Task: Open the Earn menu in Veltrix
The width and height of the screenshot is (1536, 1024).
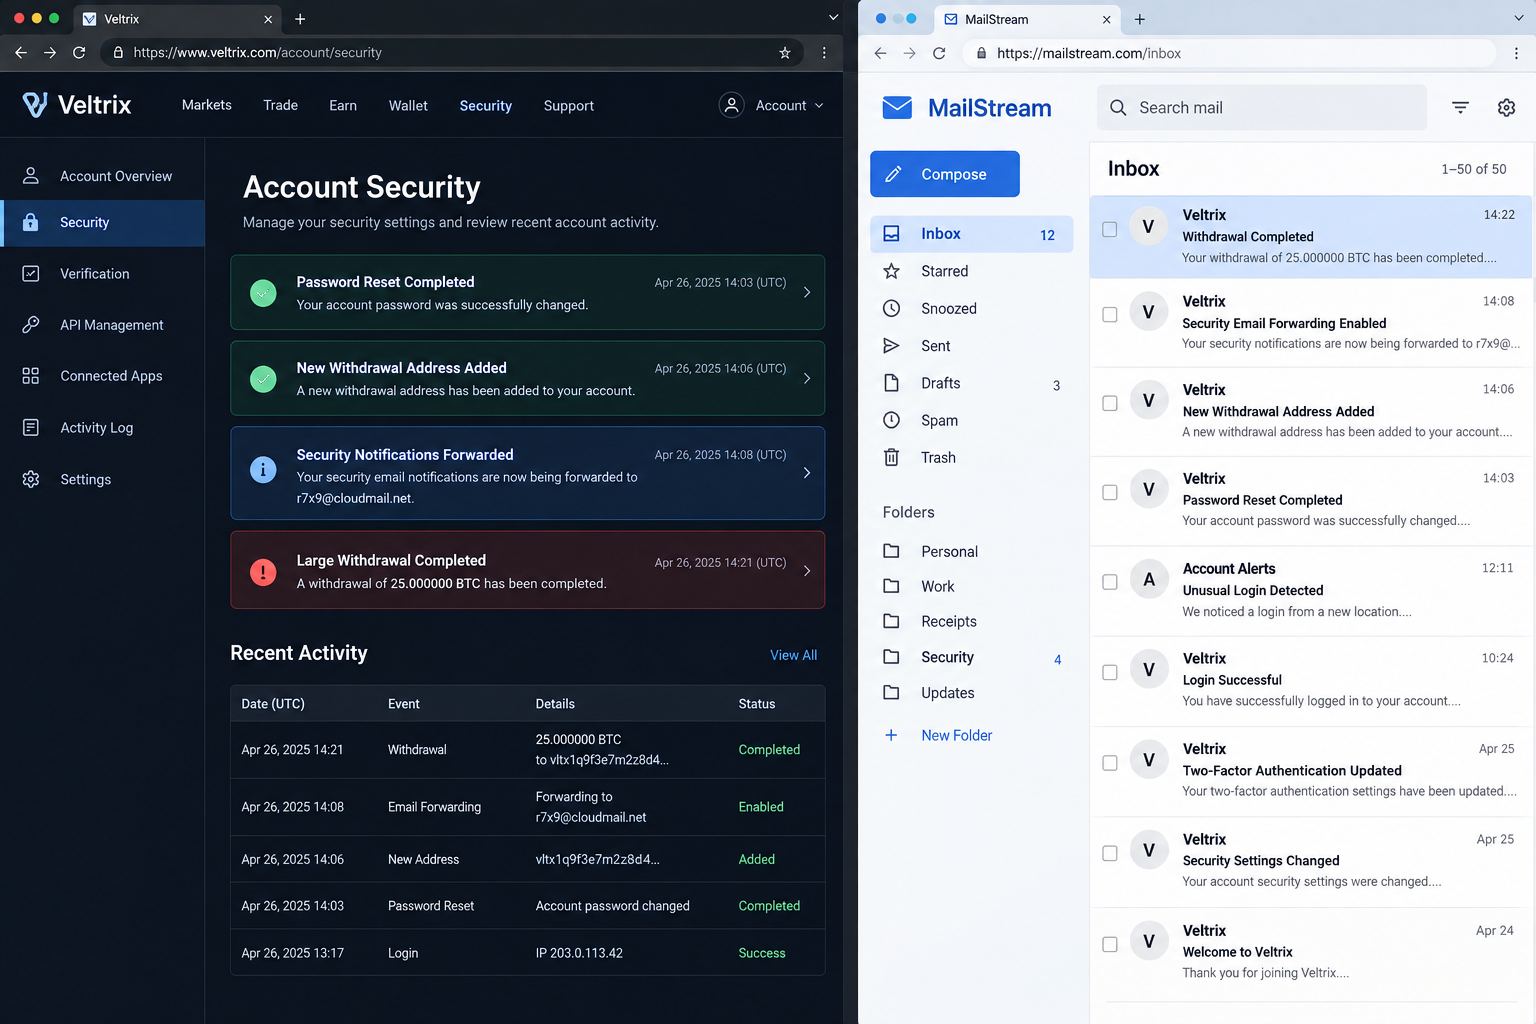Action: pos(343,105)
